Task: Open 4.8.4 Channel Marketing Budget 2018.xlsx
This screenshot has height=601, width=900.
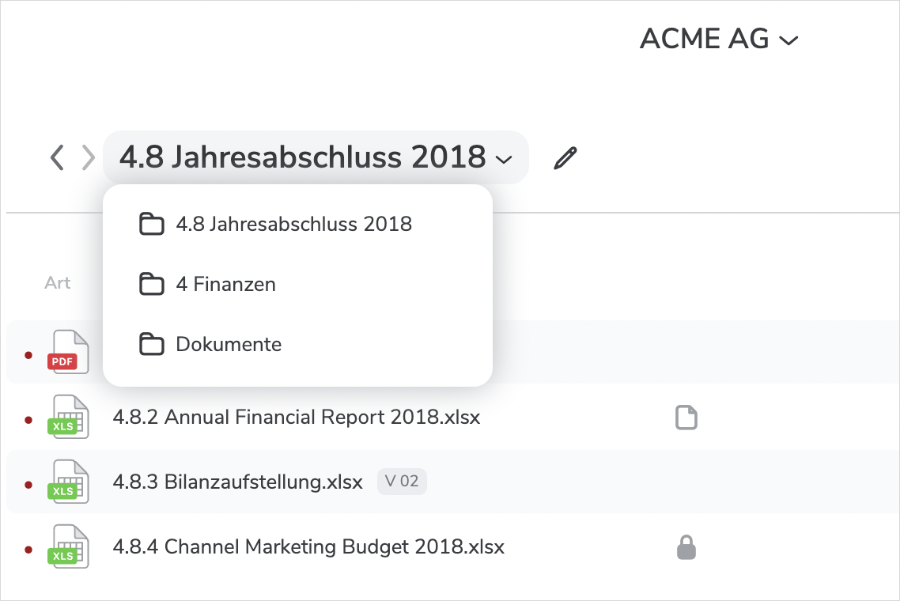Action: [x=308, y=547]
